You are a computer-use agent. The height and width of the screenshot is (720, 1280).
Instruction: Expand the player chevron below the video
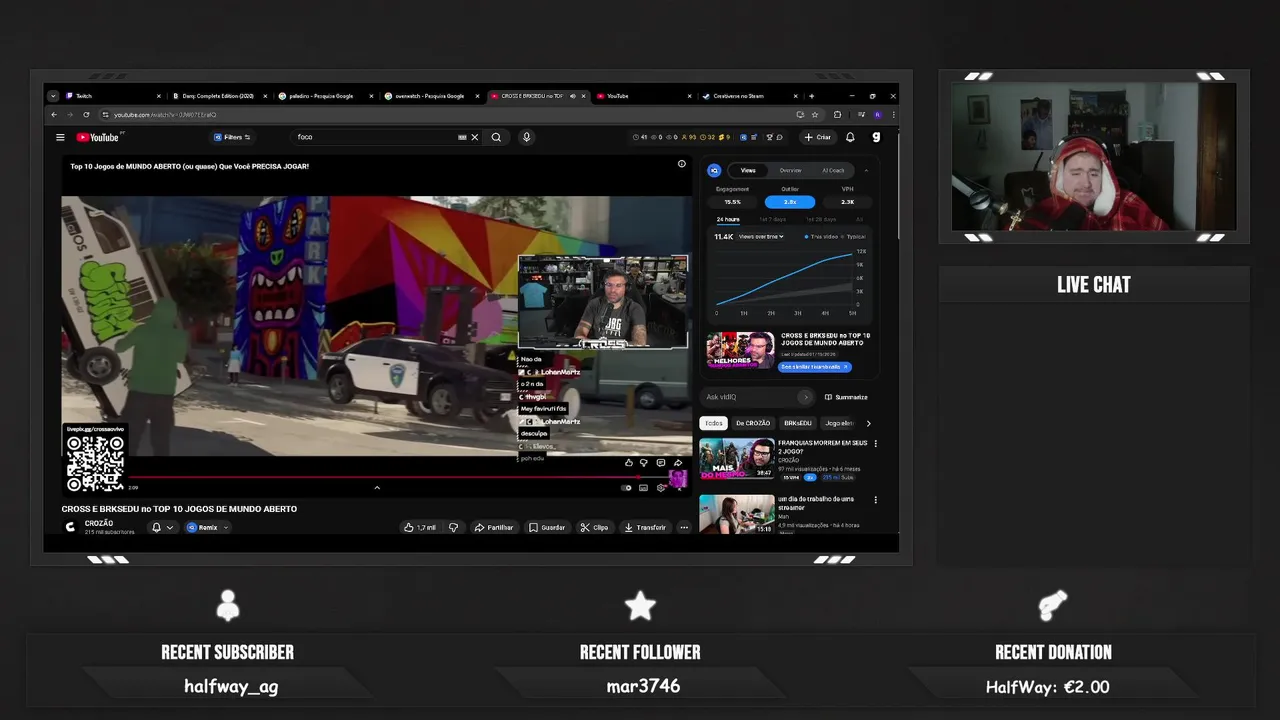377,488
